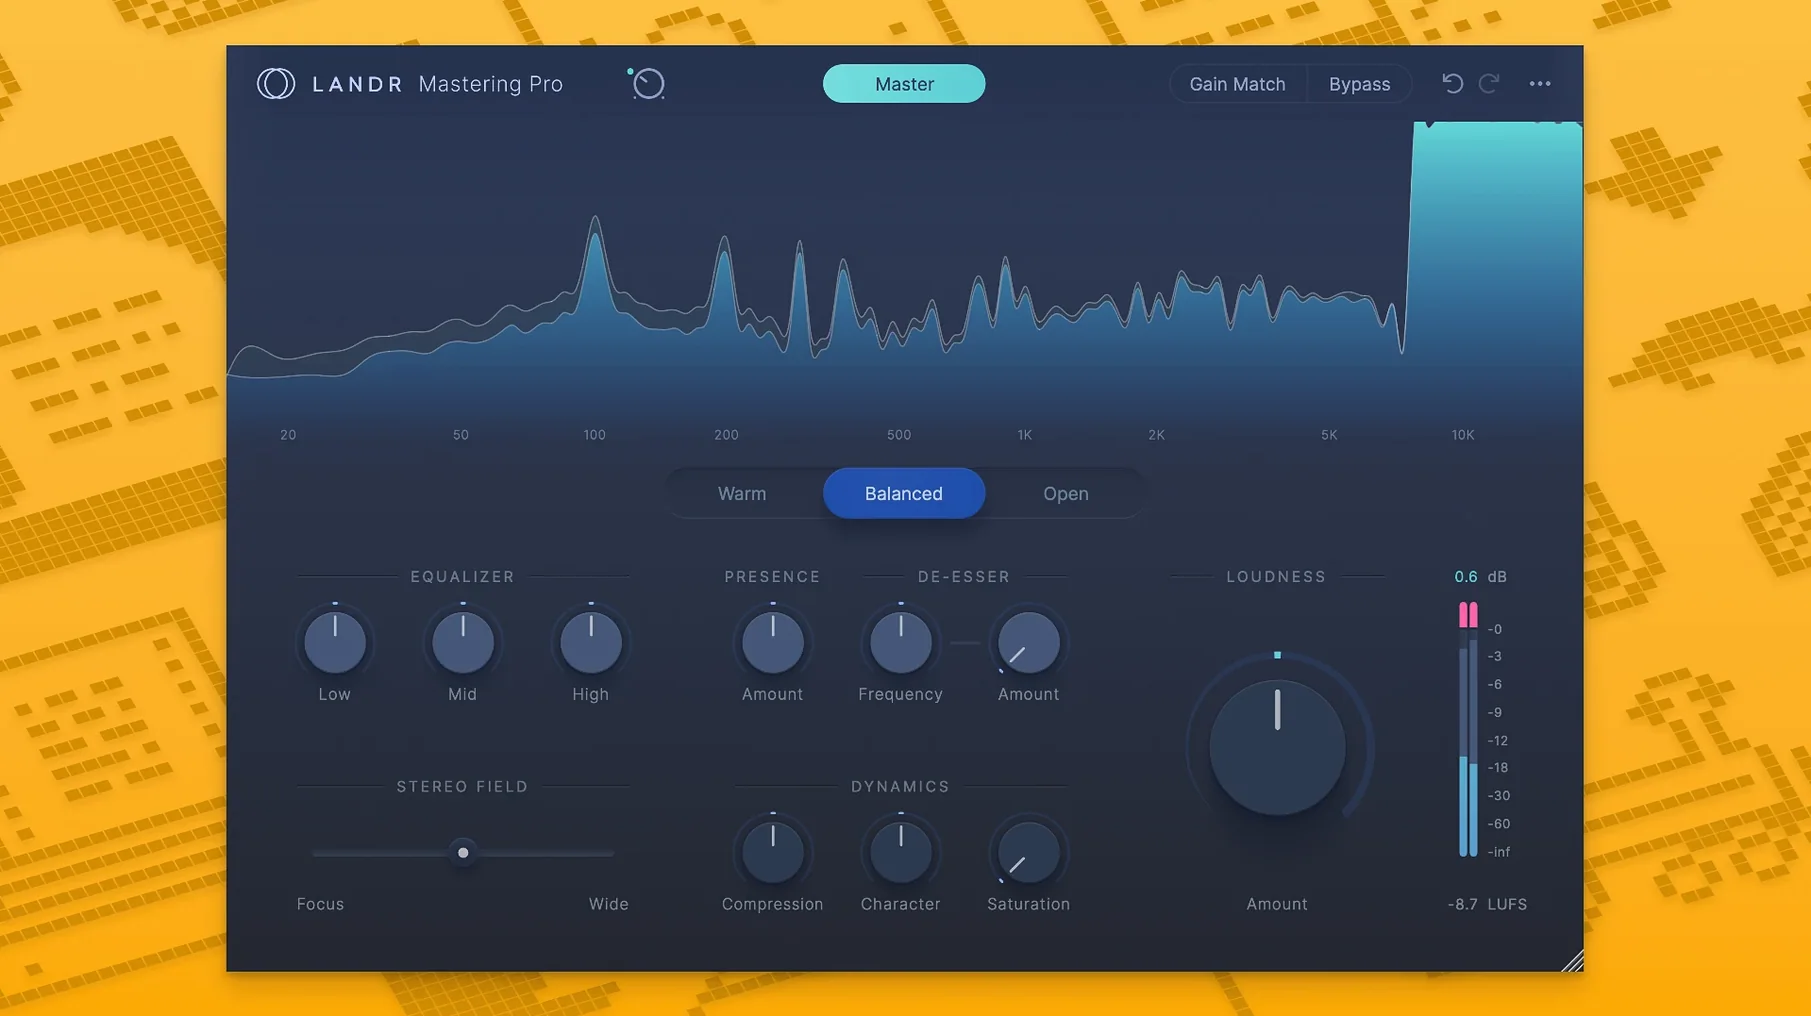Click the Presence Amount knob

pyautogui.click(x=772, y=642)
